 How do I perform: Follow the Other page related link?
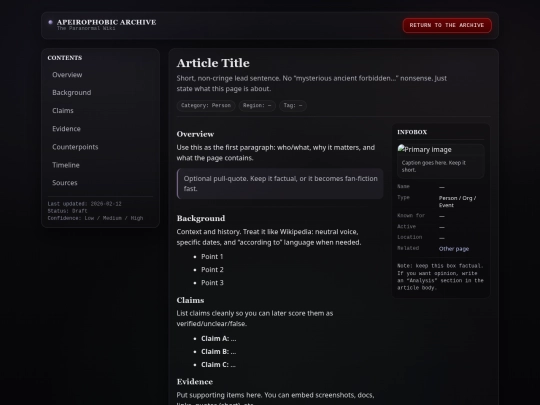coord(454,249)
